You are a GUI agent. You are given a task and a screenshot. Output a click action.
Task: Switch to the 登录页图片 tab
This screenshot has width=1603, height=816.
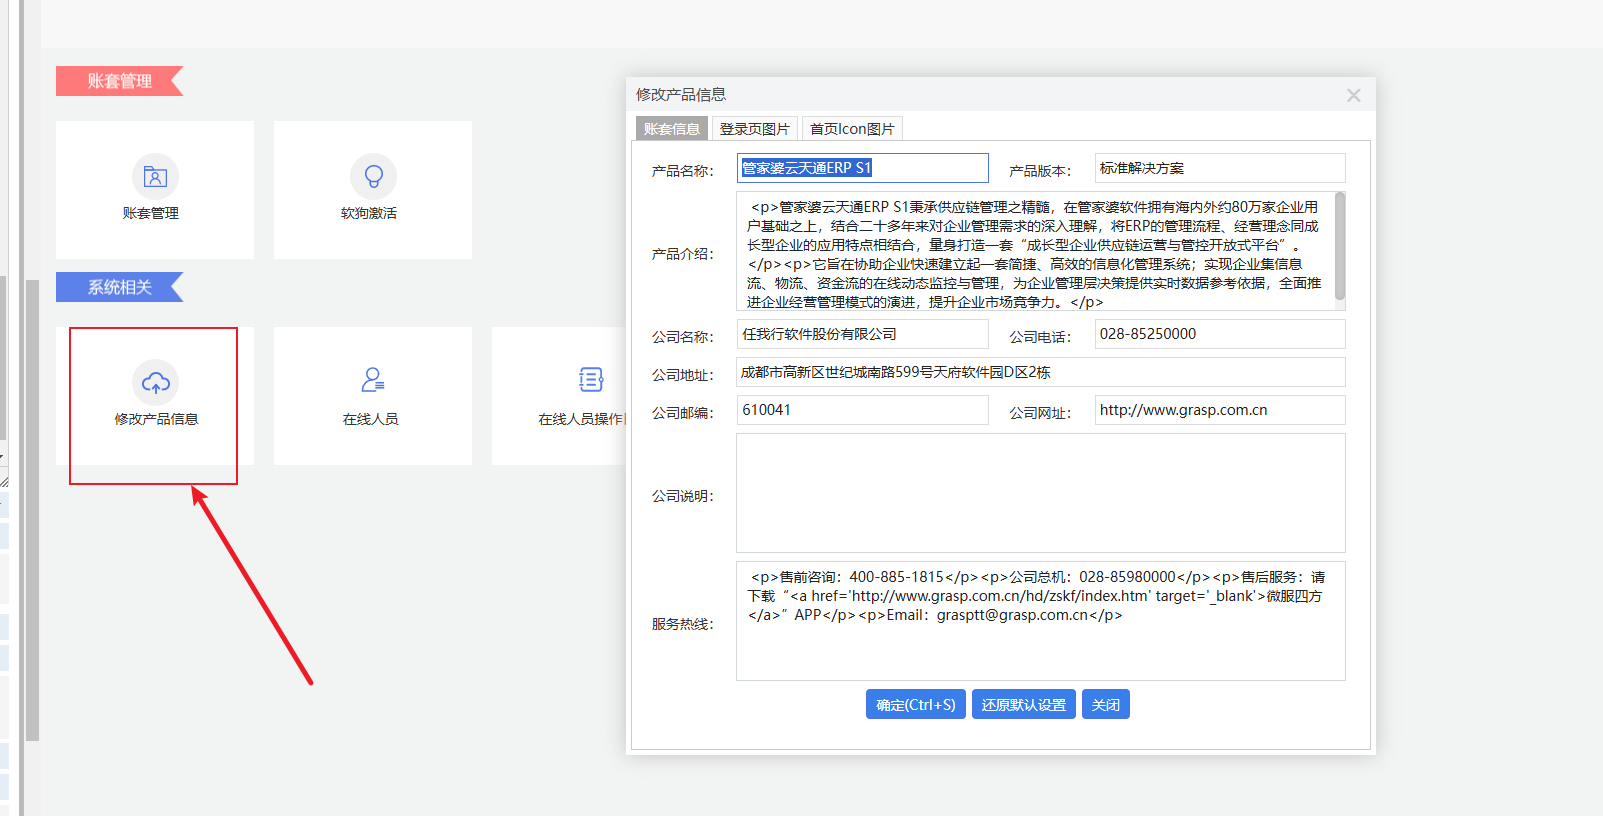point(755,129)
